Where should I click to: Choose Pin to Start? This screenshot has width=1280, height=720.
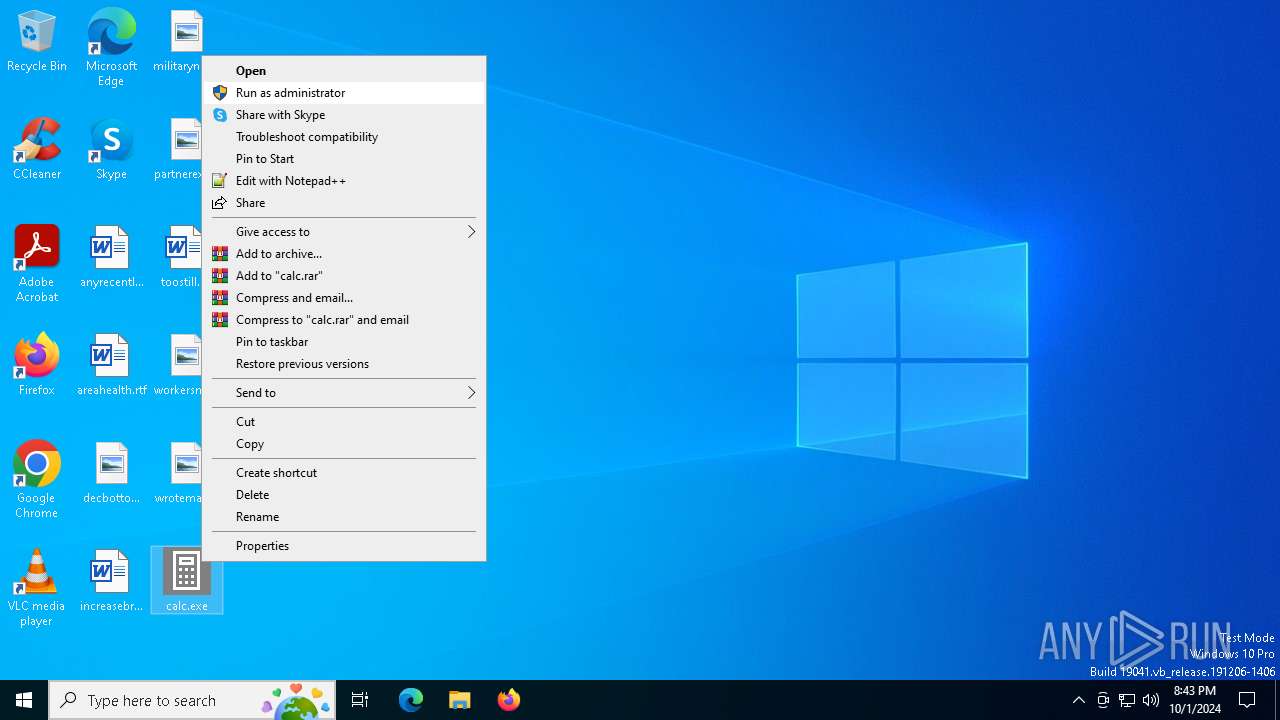point(344,159)
